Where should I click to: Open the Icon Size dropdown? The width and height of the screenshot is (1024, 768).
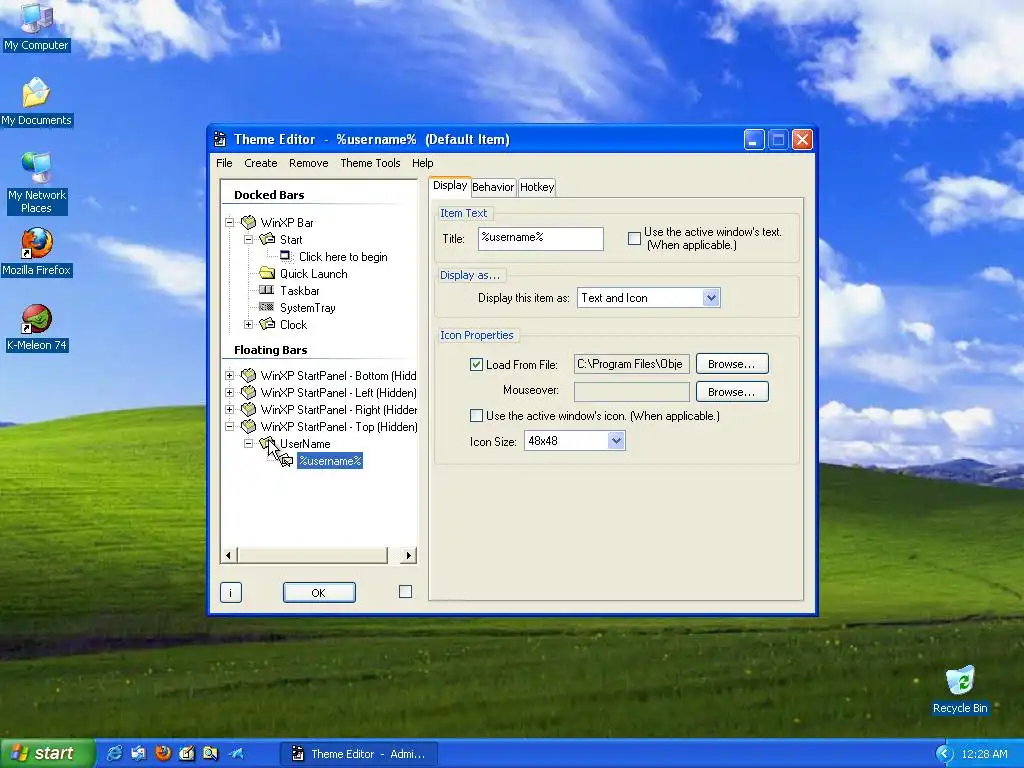[616, 441]
